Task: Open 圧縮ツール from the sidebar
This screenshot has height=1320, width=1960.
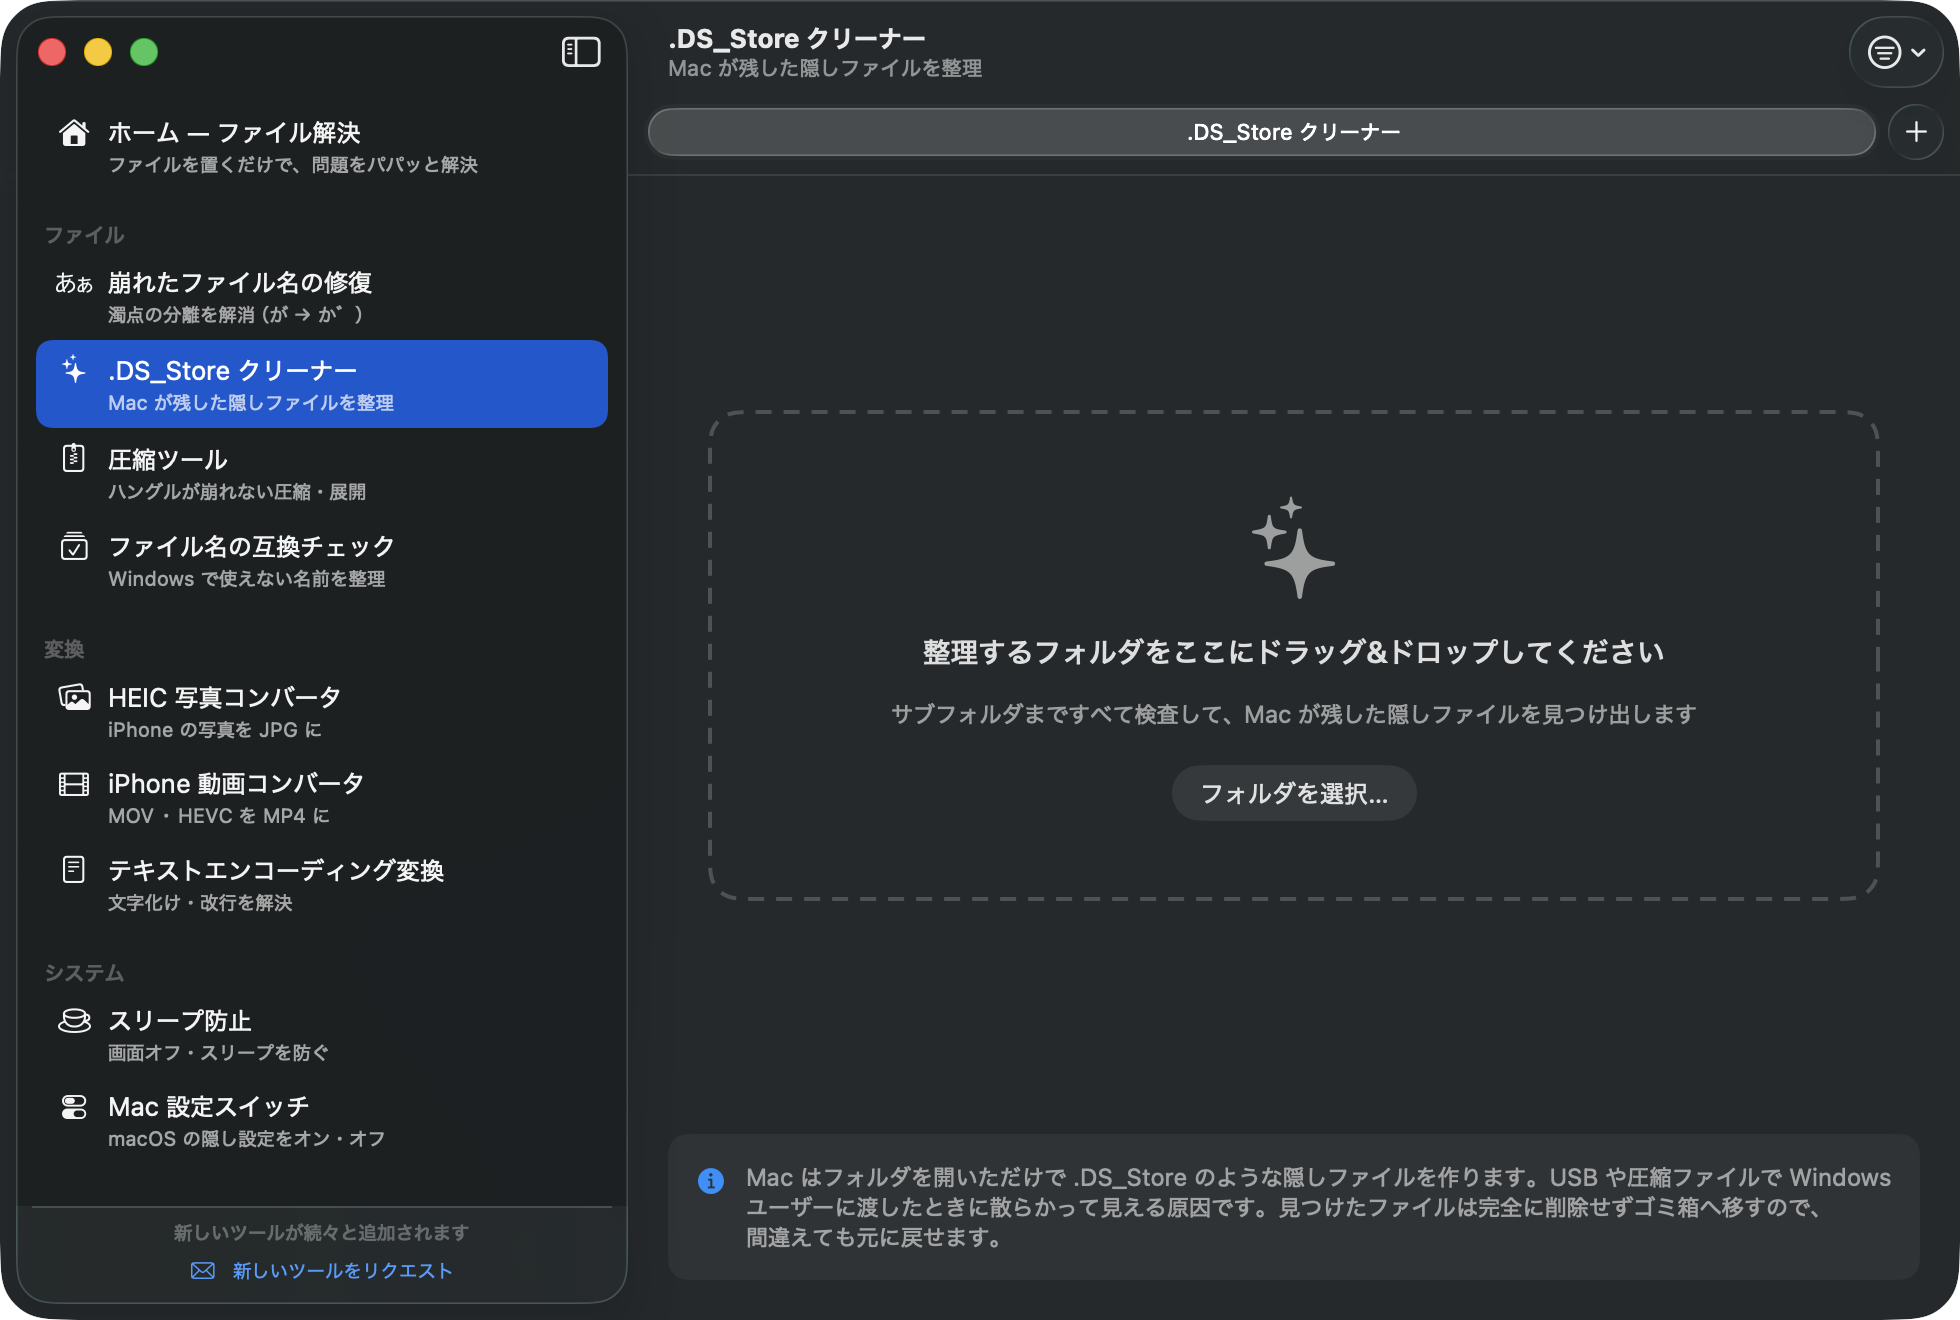Action: [322, 473]
